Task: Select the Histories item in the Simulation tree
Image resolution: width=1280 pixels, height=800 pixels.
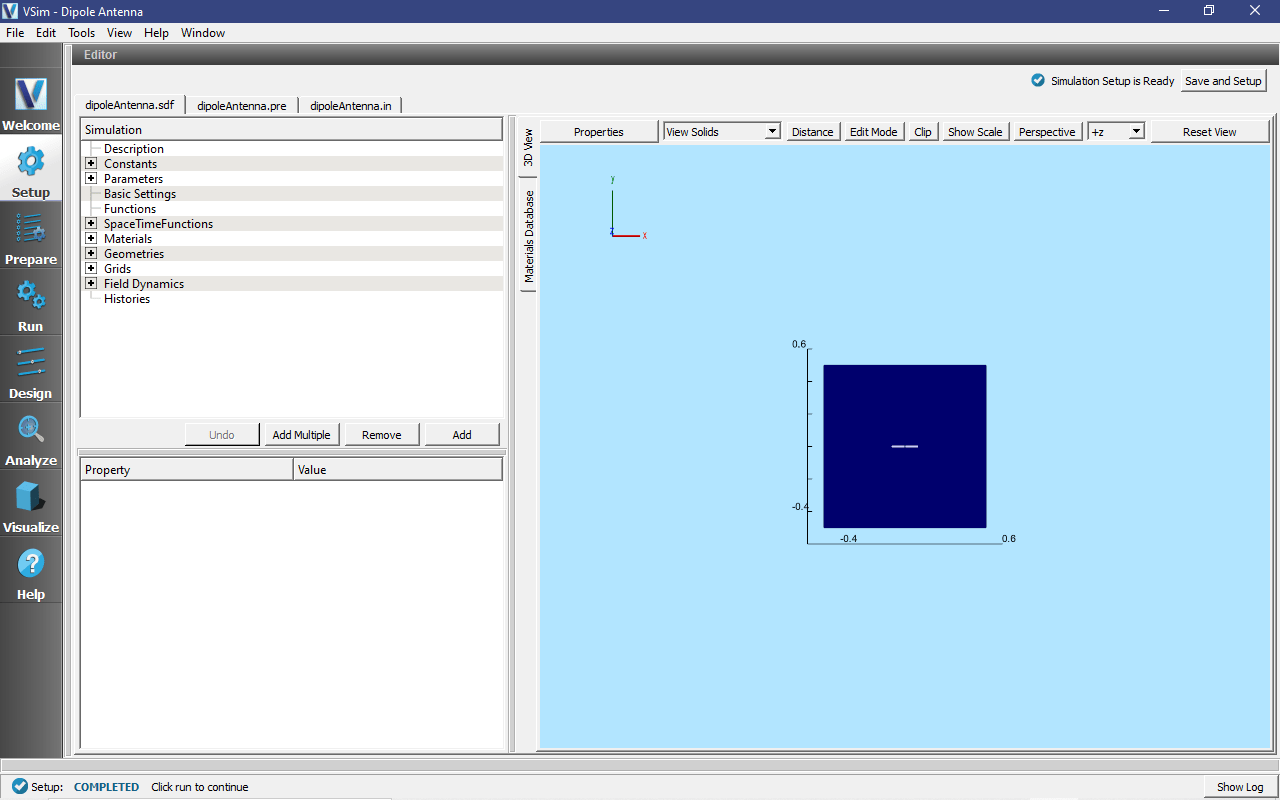Action: point(127,298)
